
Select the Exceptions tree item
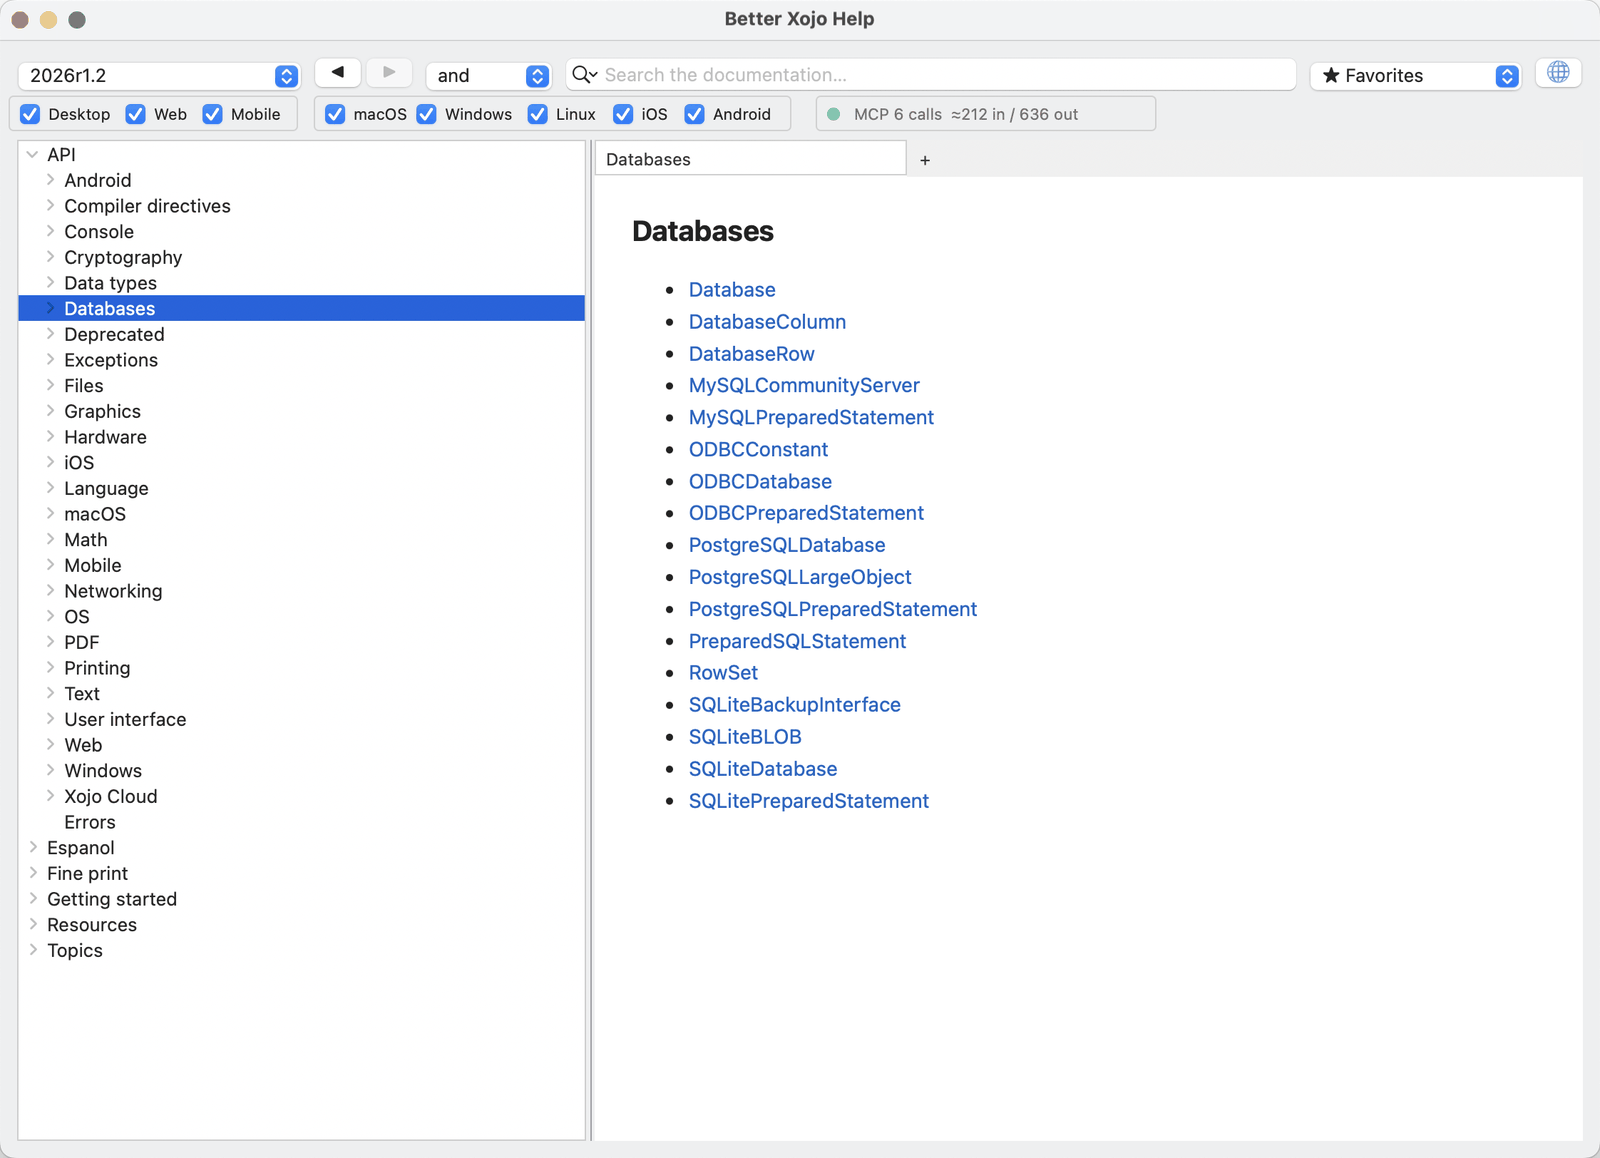point(302,360)
